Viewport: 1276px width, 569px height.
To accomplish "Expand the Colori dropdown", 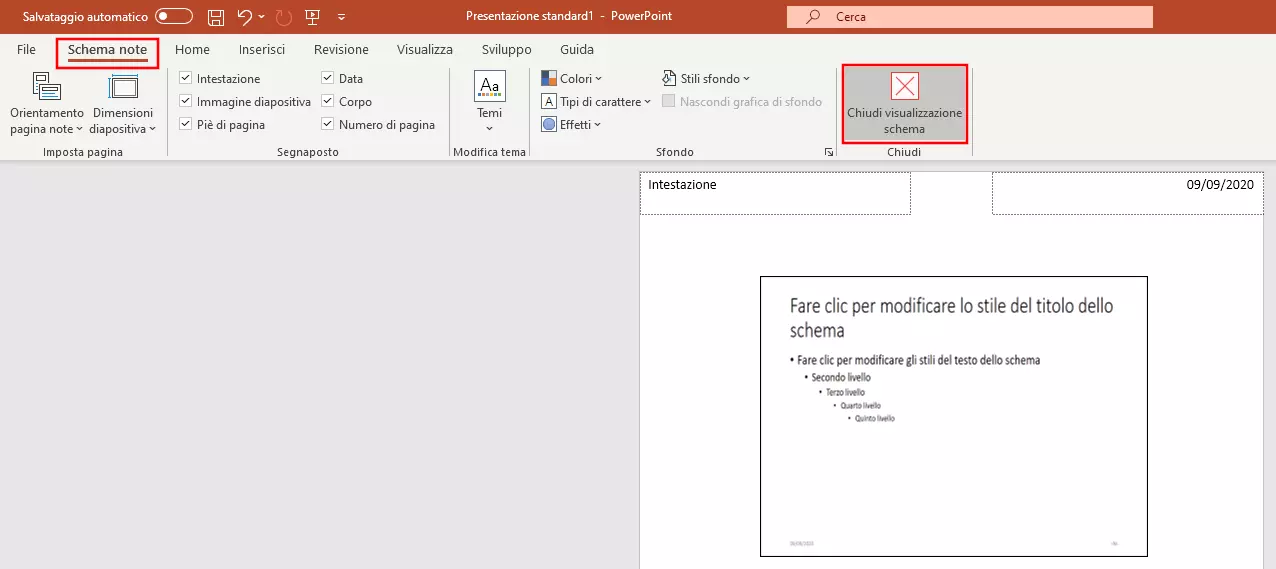I will click(x=572, y=78).
